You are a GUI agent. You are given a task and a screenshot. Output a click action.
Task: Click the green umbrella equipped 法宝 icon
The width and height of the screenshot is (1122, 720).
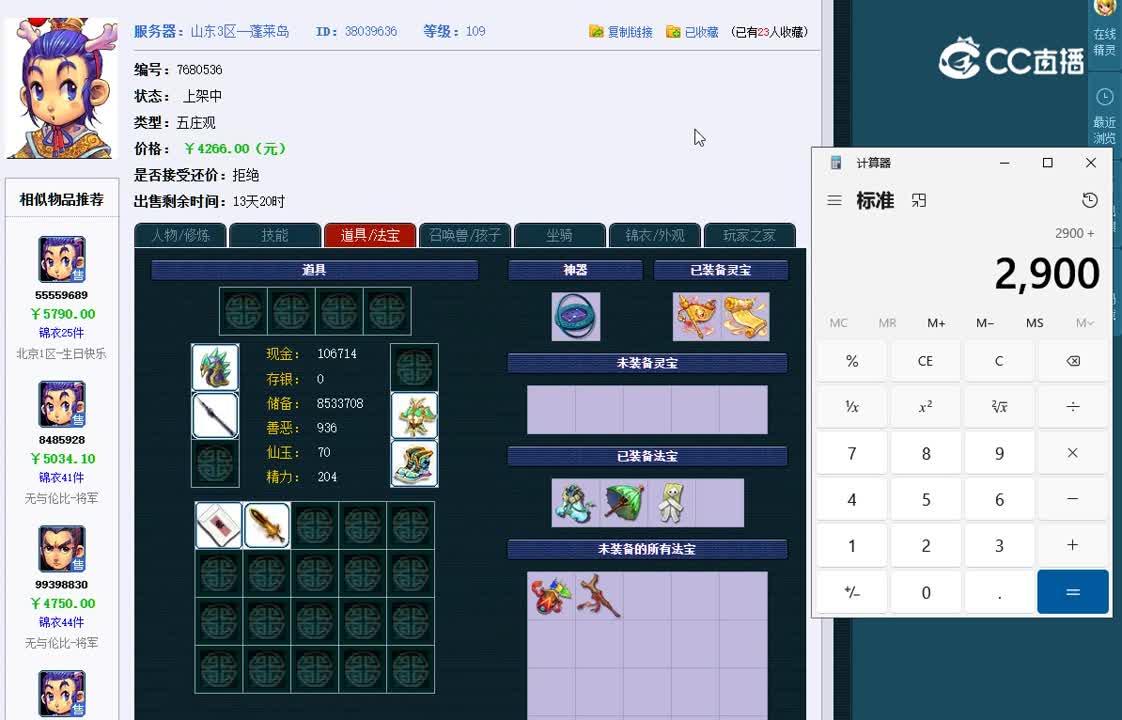pos(624,502)
